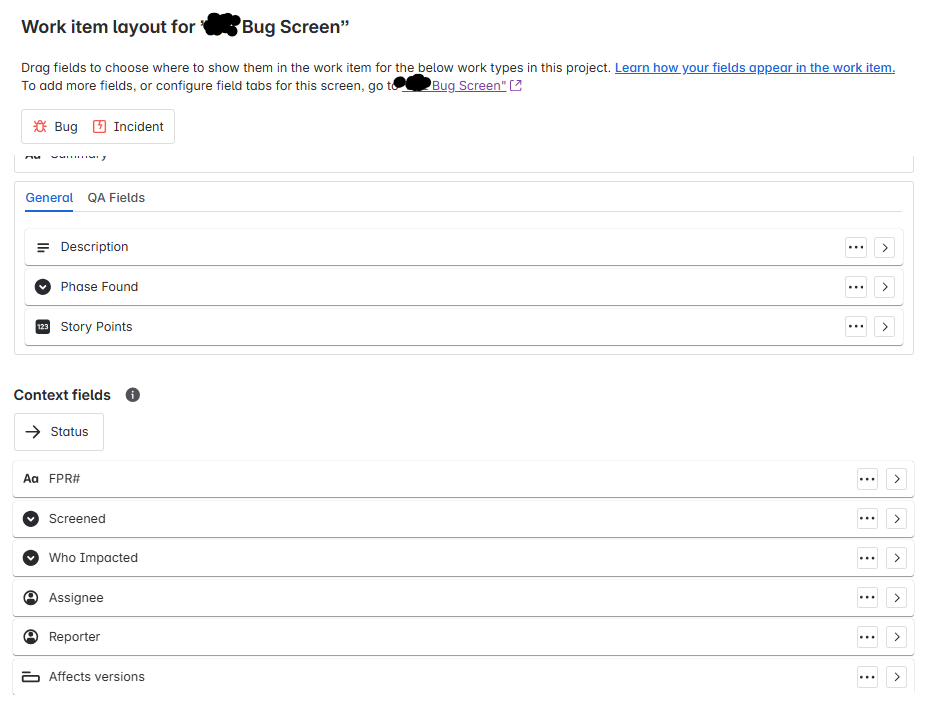Open more options for Screened field
Viewport: 930px width, 710px height.
coord(867,518)
